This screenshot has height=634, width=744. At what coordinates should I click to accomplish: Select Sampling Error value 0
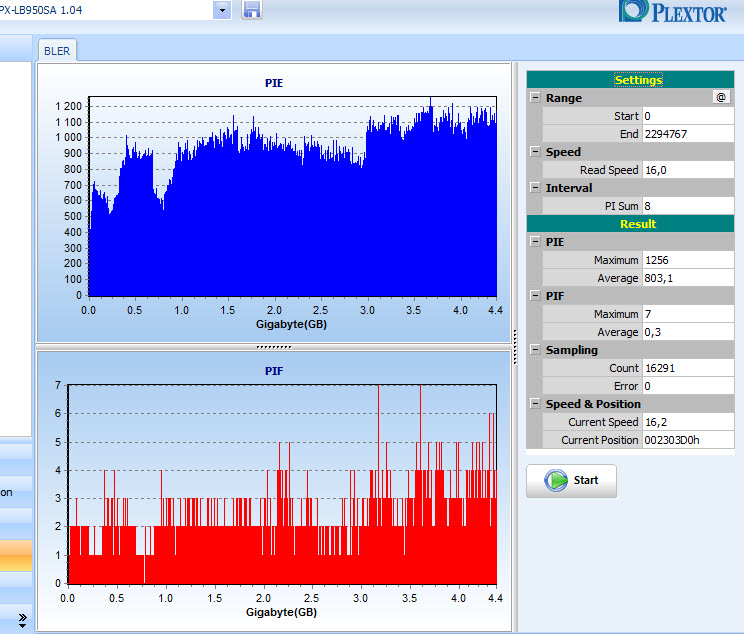point(688,386)
